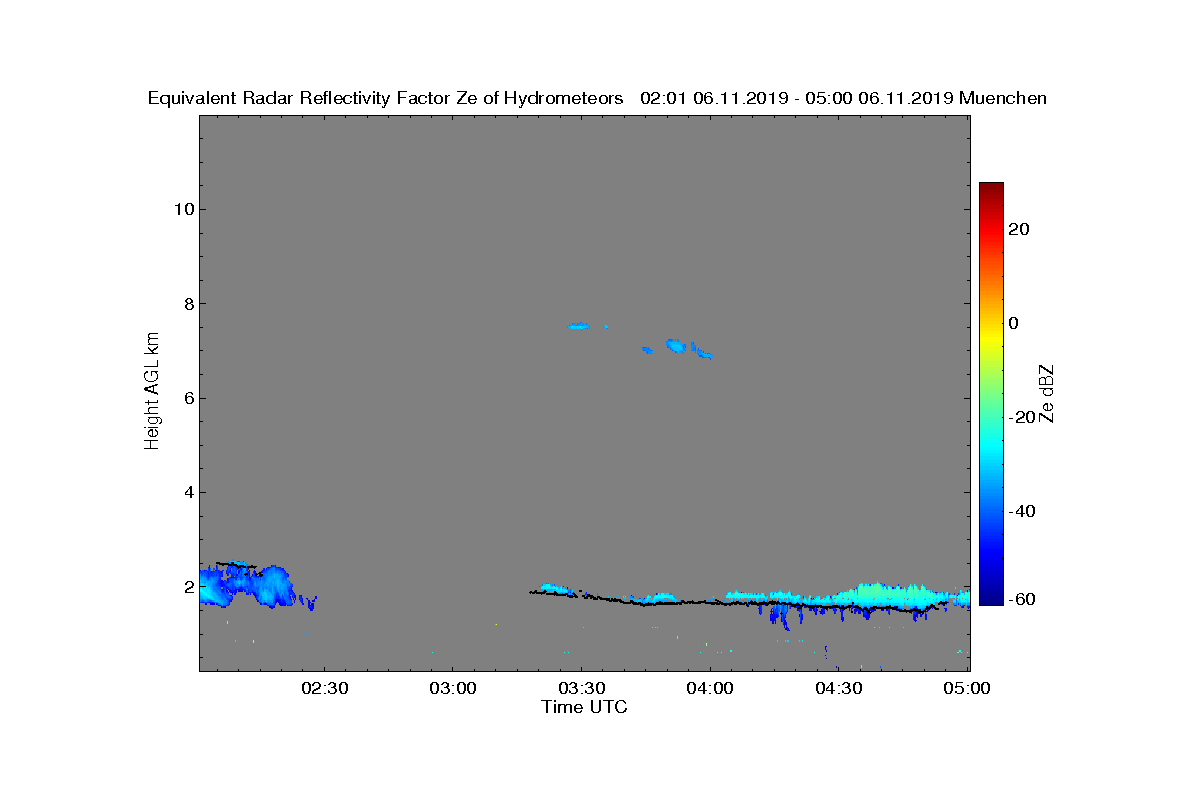Image resolution: width=1200 pixels, height=800 pixels.
Task: Click the high cloud patch near 7.5 km
Action: (579, 326)
